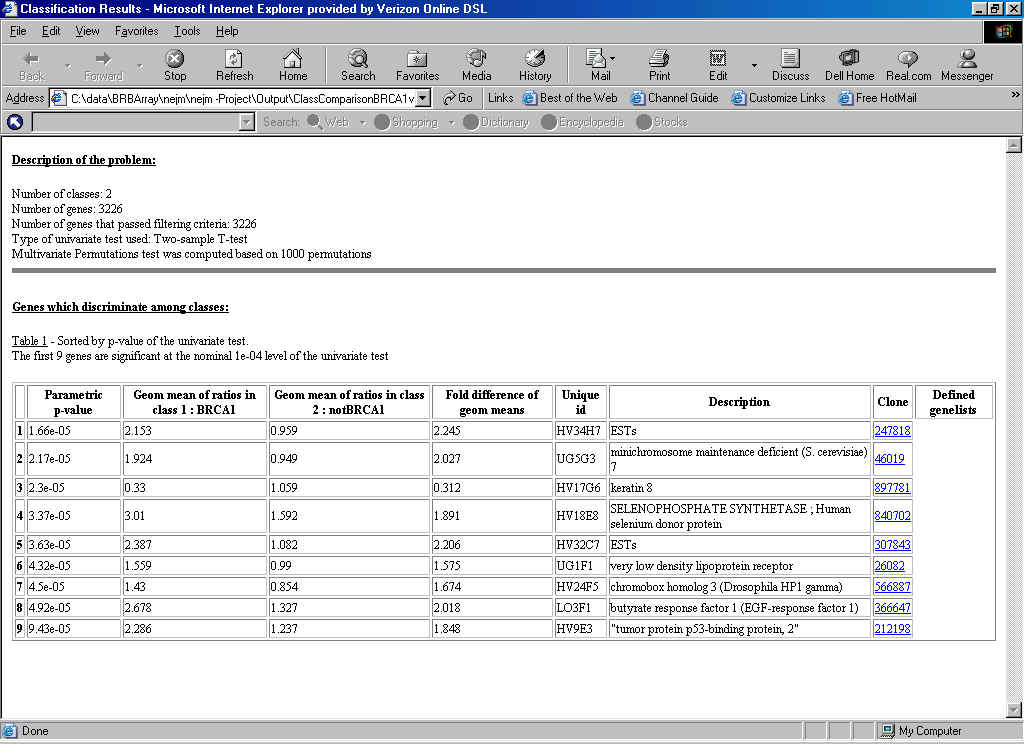The height and width of the screenshot is (744, 1024).
Task: Open clone link 26082
Action: pyautogui.click(x=889, y=566)
